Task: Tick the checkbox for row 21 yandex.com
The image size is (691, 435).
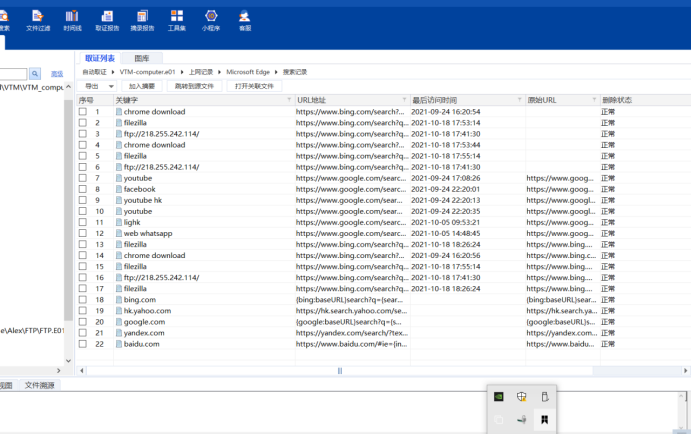Action: (x=82, y=333)
